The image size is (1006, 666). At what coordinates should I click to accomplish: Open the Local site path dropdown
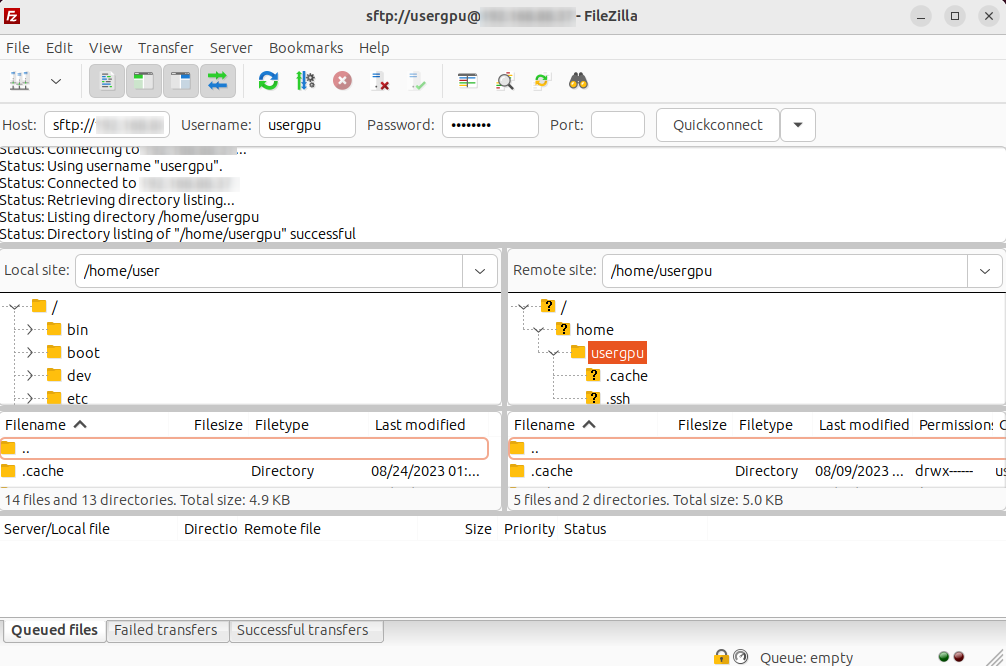(x=480, y=271)
